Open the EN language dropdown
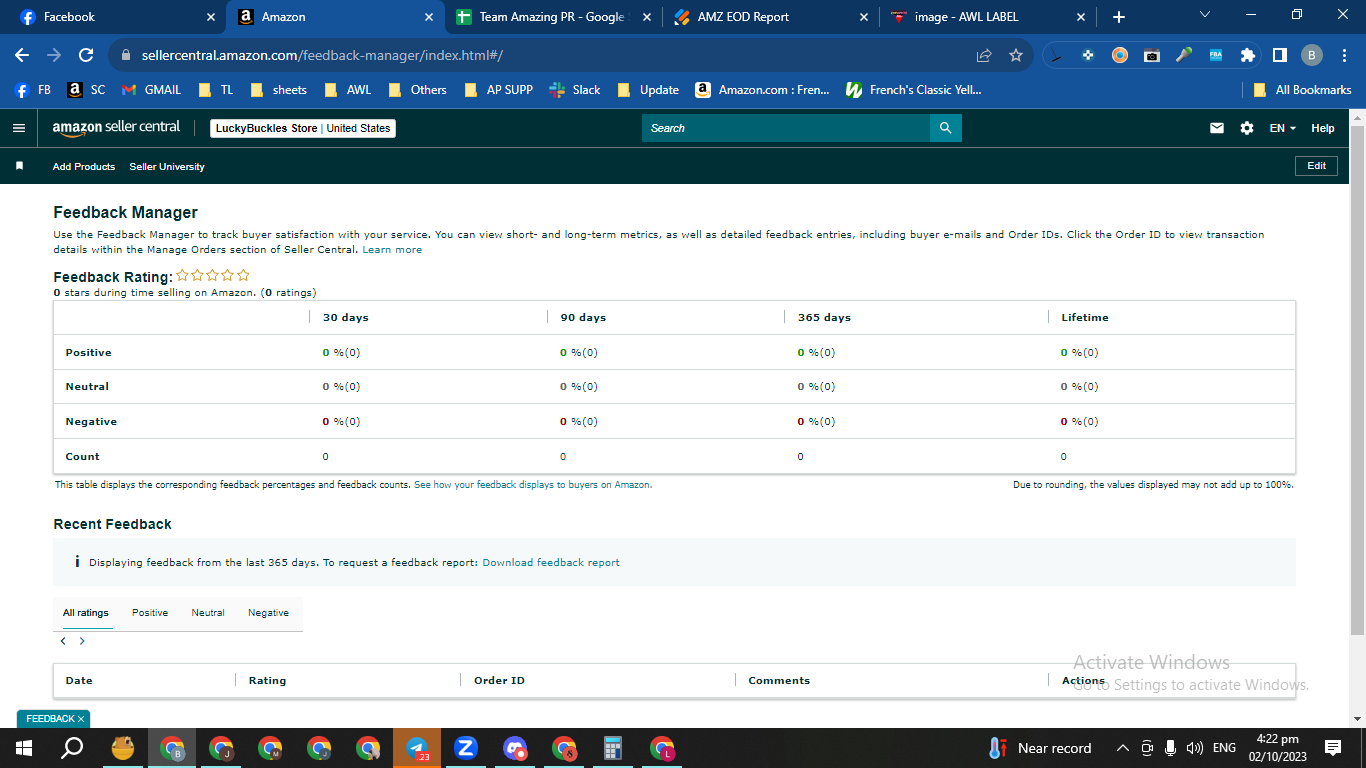The image size is (1366, 768). [1282, 128]
